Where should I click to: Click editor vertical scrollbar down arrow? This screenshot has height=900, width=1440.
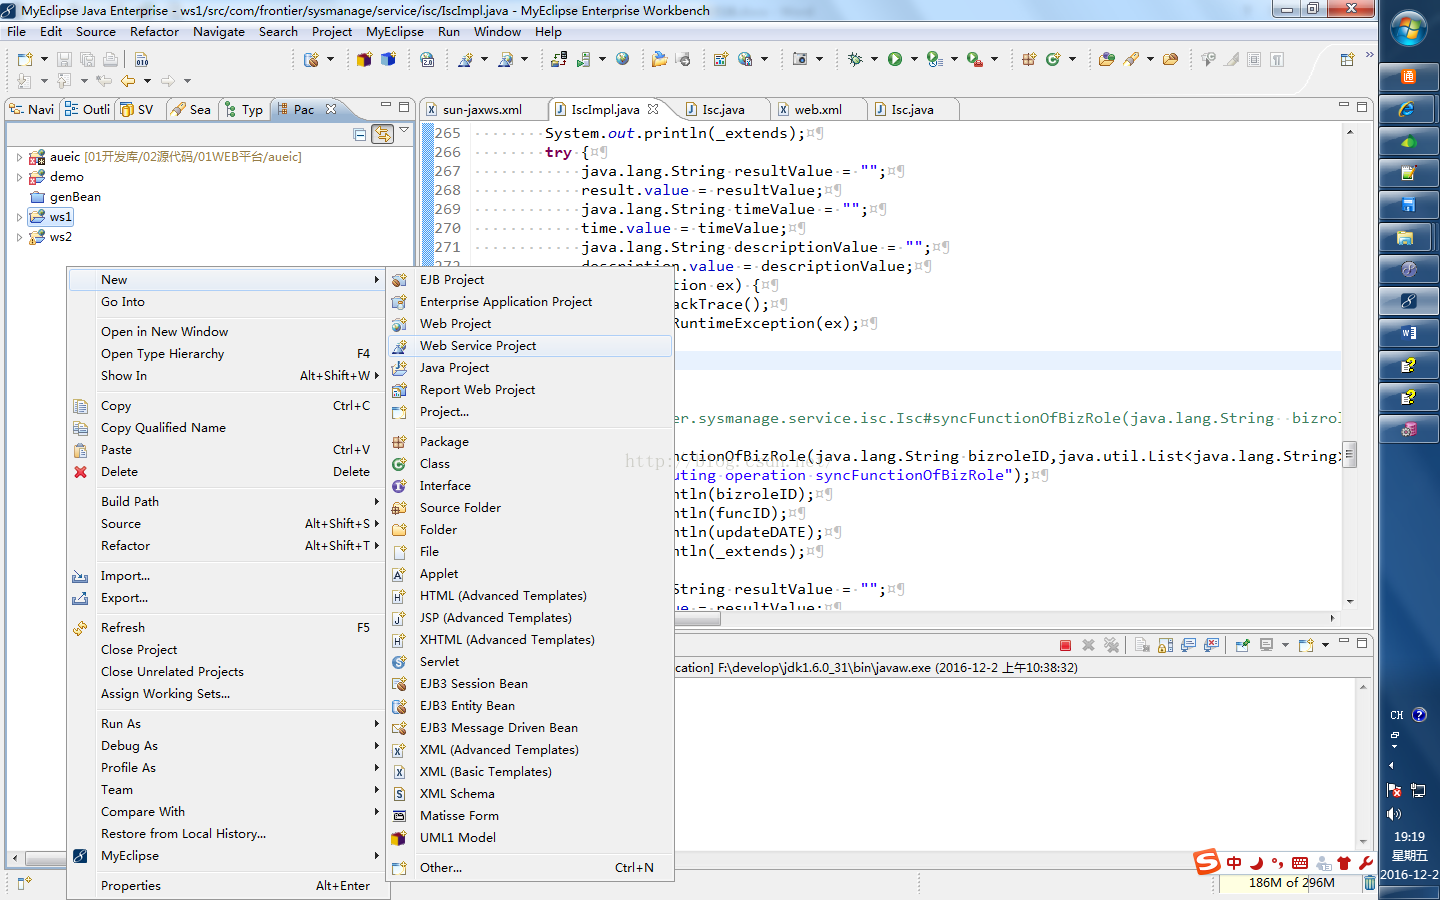coord(1350,602)
